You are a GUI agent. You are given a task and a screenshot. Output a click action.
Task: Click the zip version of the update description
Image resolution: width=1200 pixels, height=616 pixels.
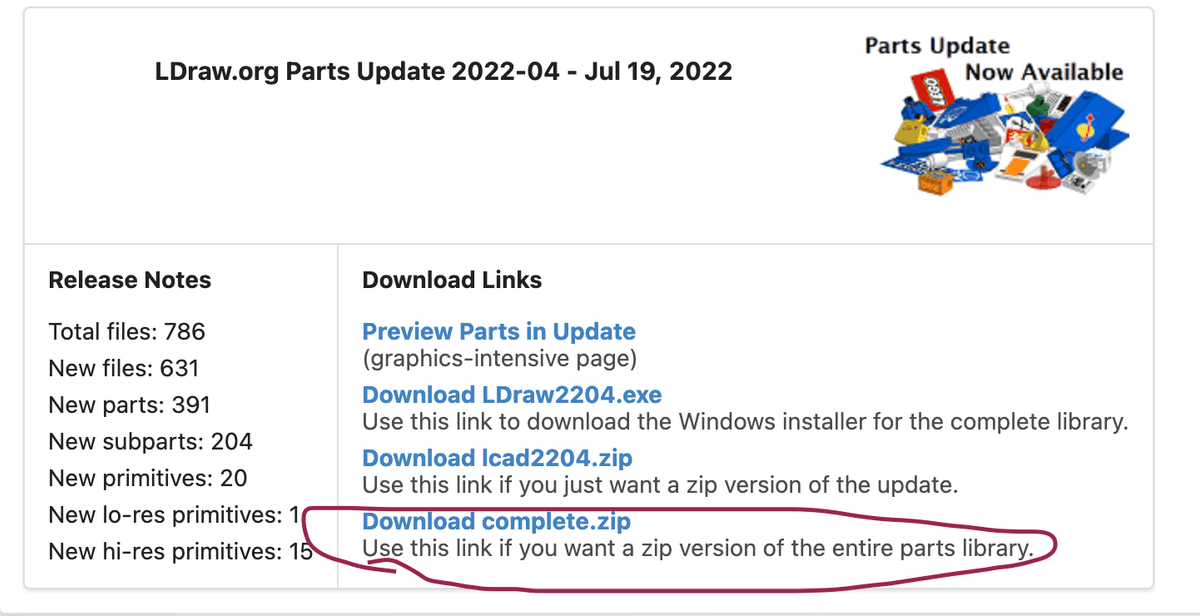pyautogui.click(x=660, y=485)
